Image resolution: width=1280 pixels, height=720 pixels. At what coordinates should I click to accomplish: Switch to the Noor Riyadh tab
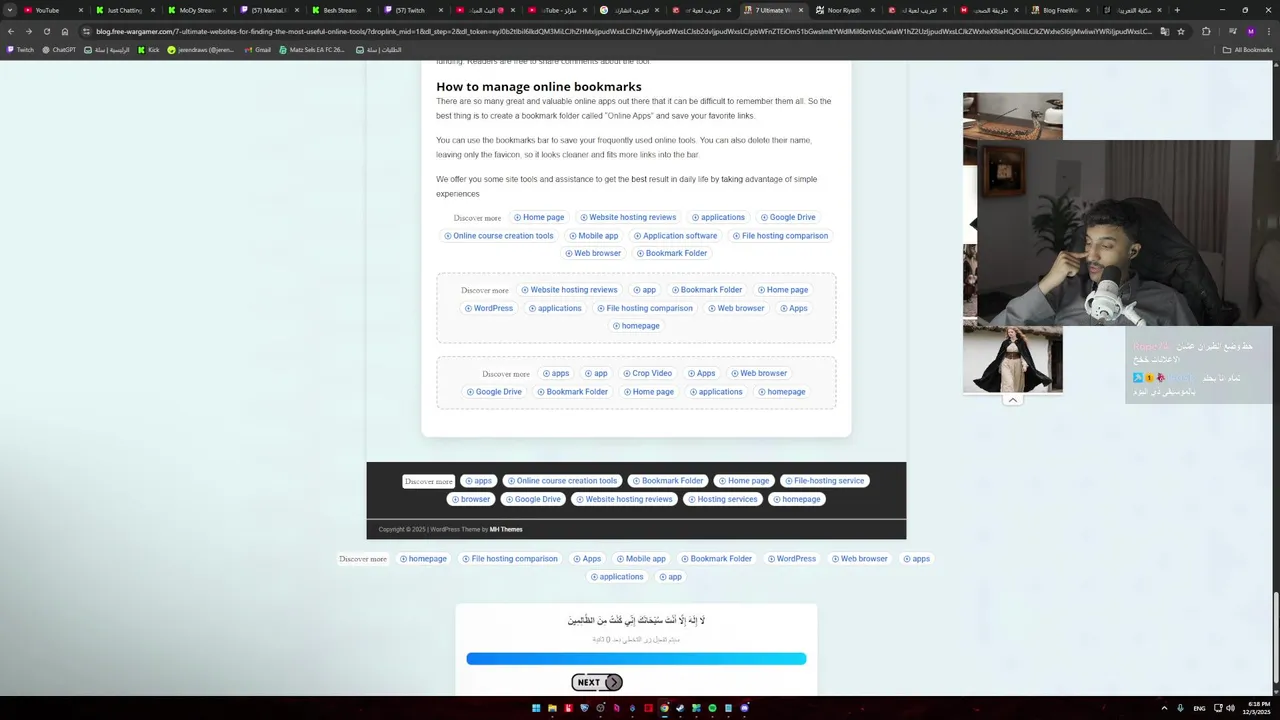point(844,10)
